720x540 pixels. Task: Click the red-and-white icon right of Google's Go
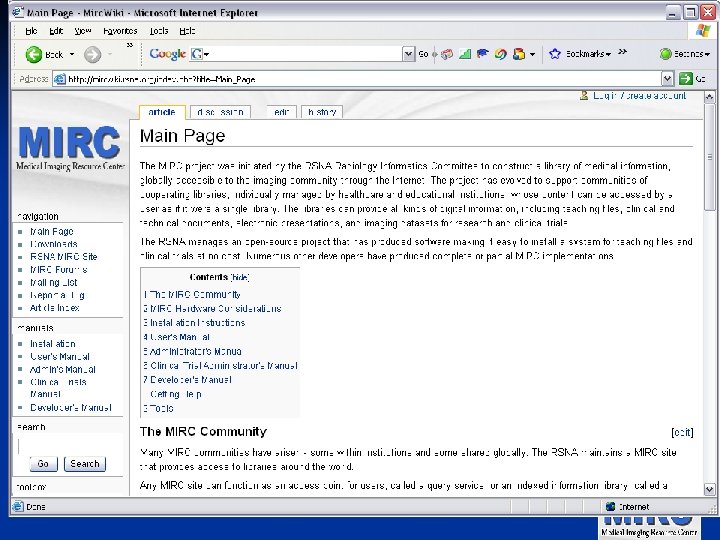click(x=447, y=54)
